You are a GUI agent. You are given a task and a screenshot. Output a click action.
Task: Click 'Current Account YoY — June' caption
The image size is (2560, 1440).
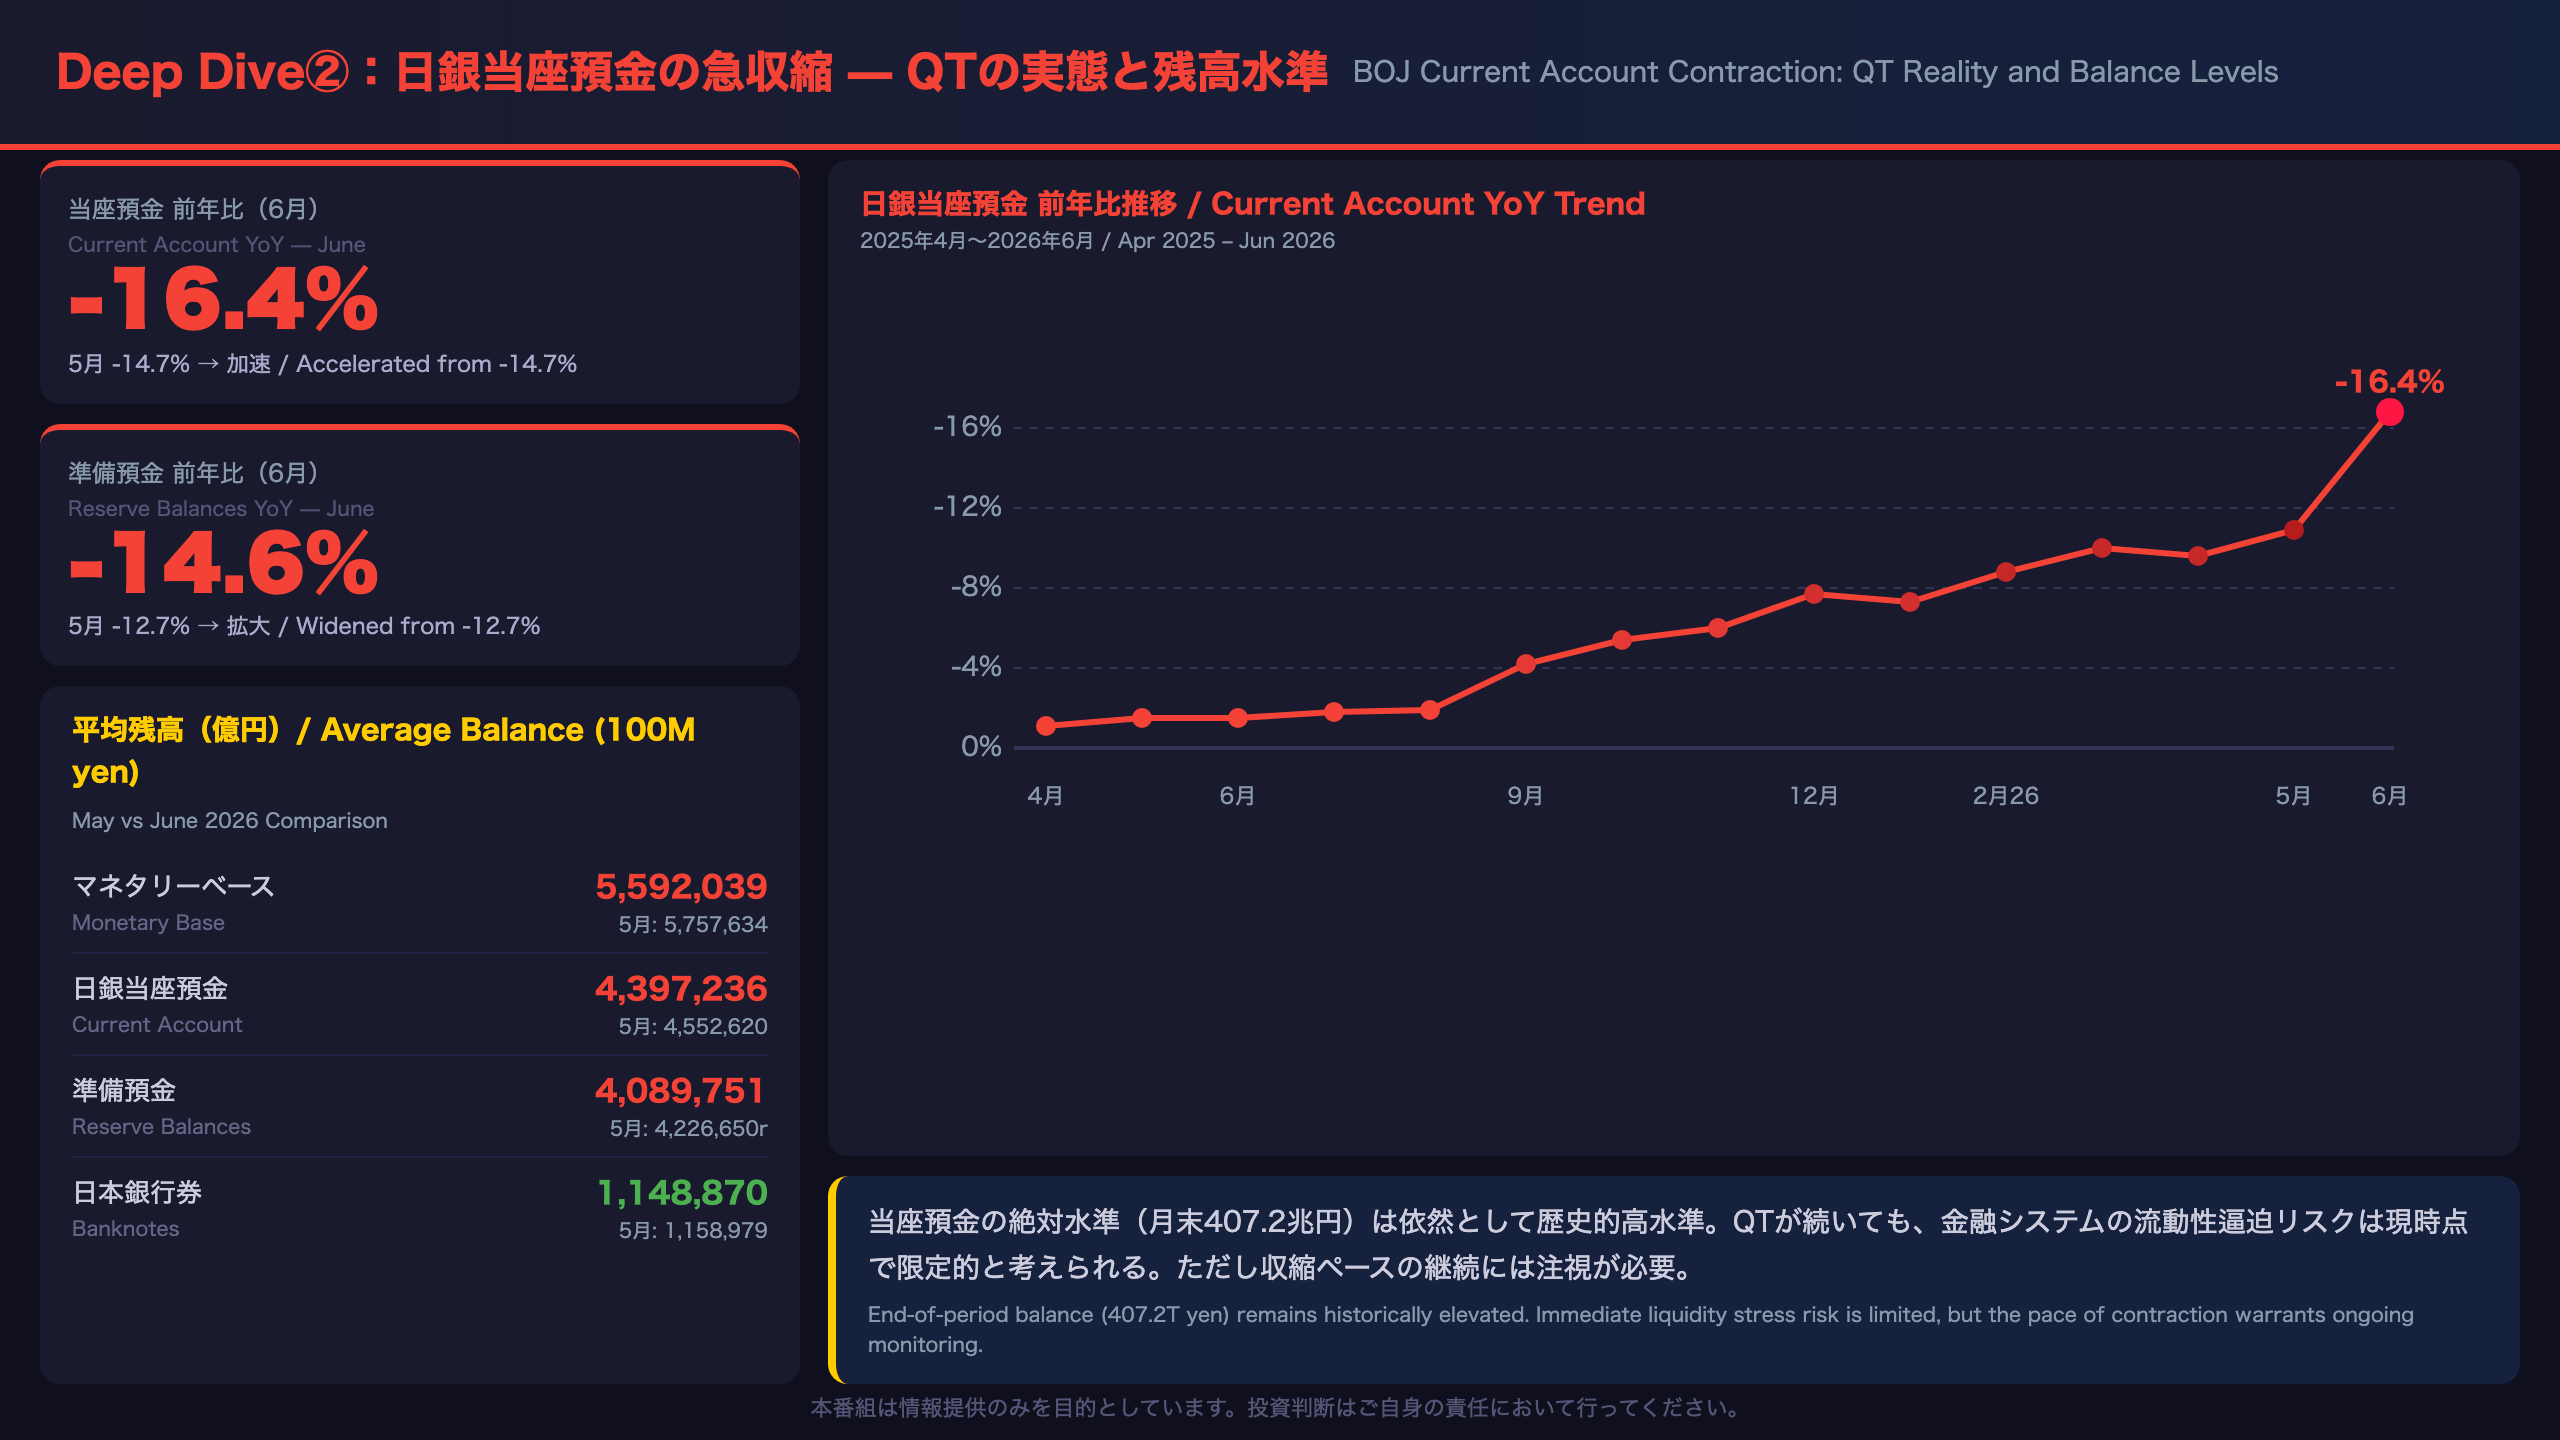(216, 245)
